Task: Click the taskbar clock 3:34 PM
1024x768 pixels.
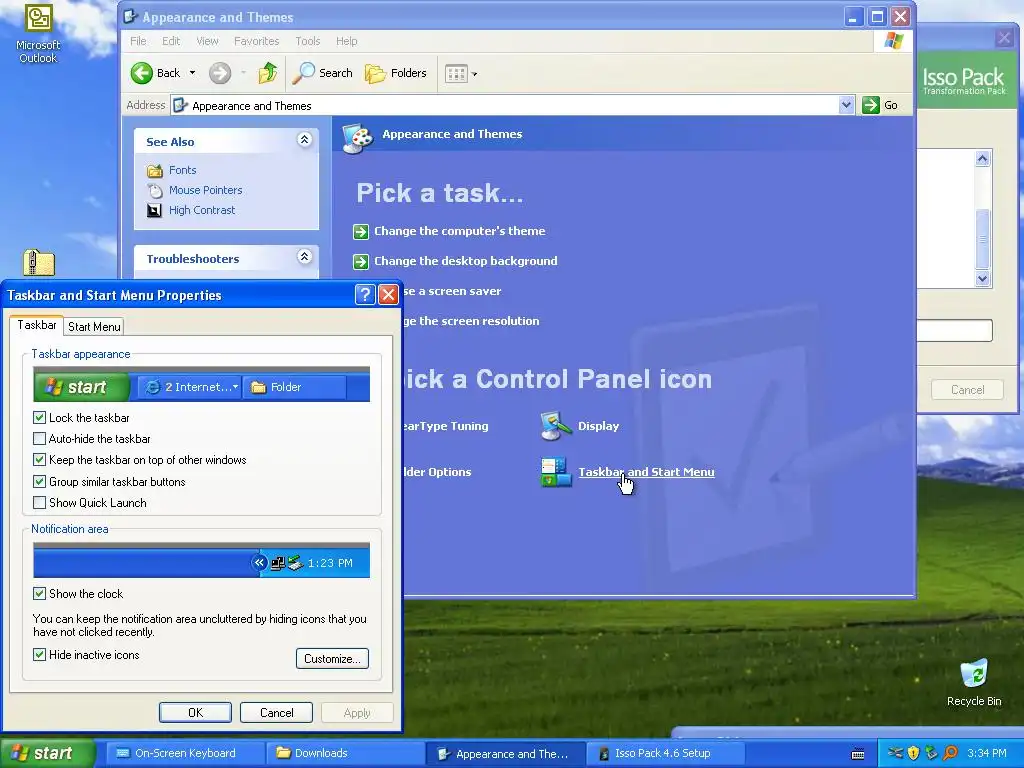Action: [x=986, y=753]
